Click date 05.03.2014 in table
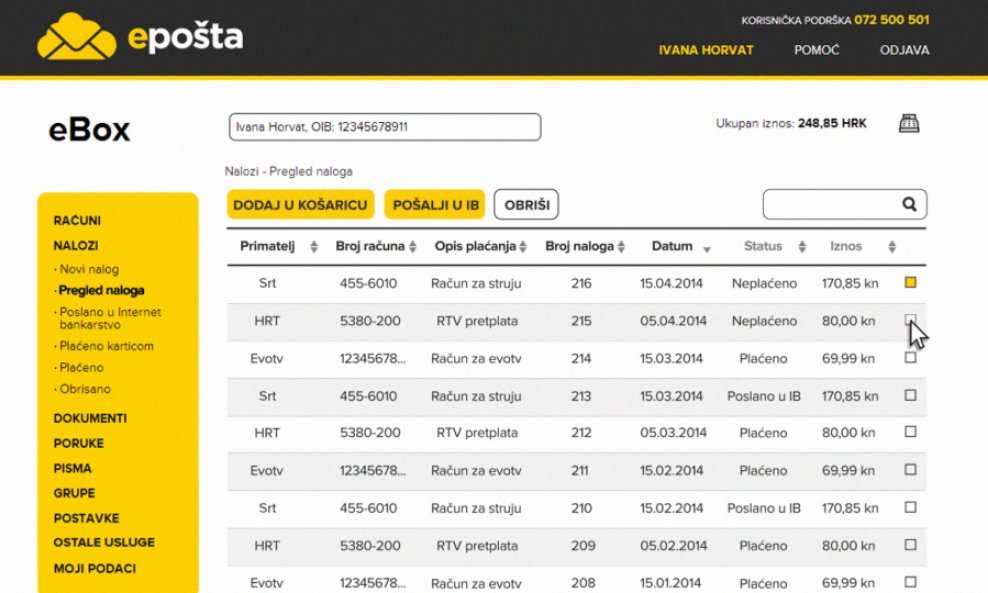Image resolution: width=988 pixels, height=593 pixels. click(673, 433)
